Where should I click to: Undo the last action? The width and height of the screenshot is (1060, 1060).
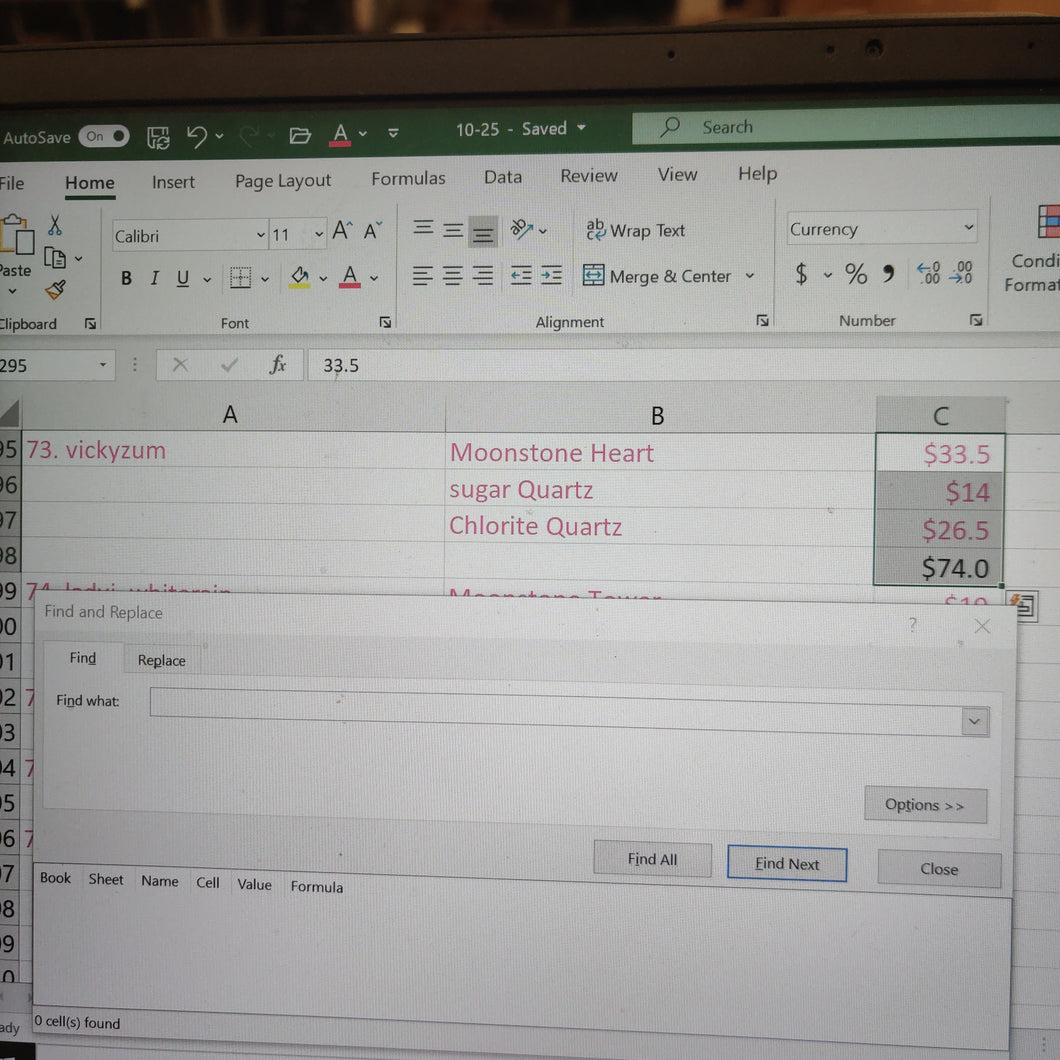196,137
